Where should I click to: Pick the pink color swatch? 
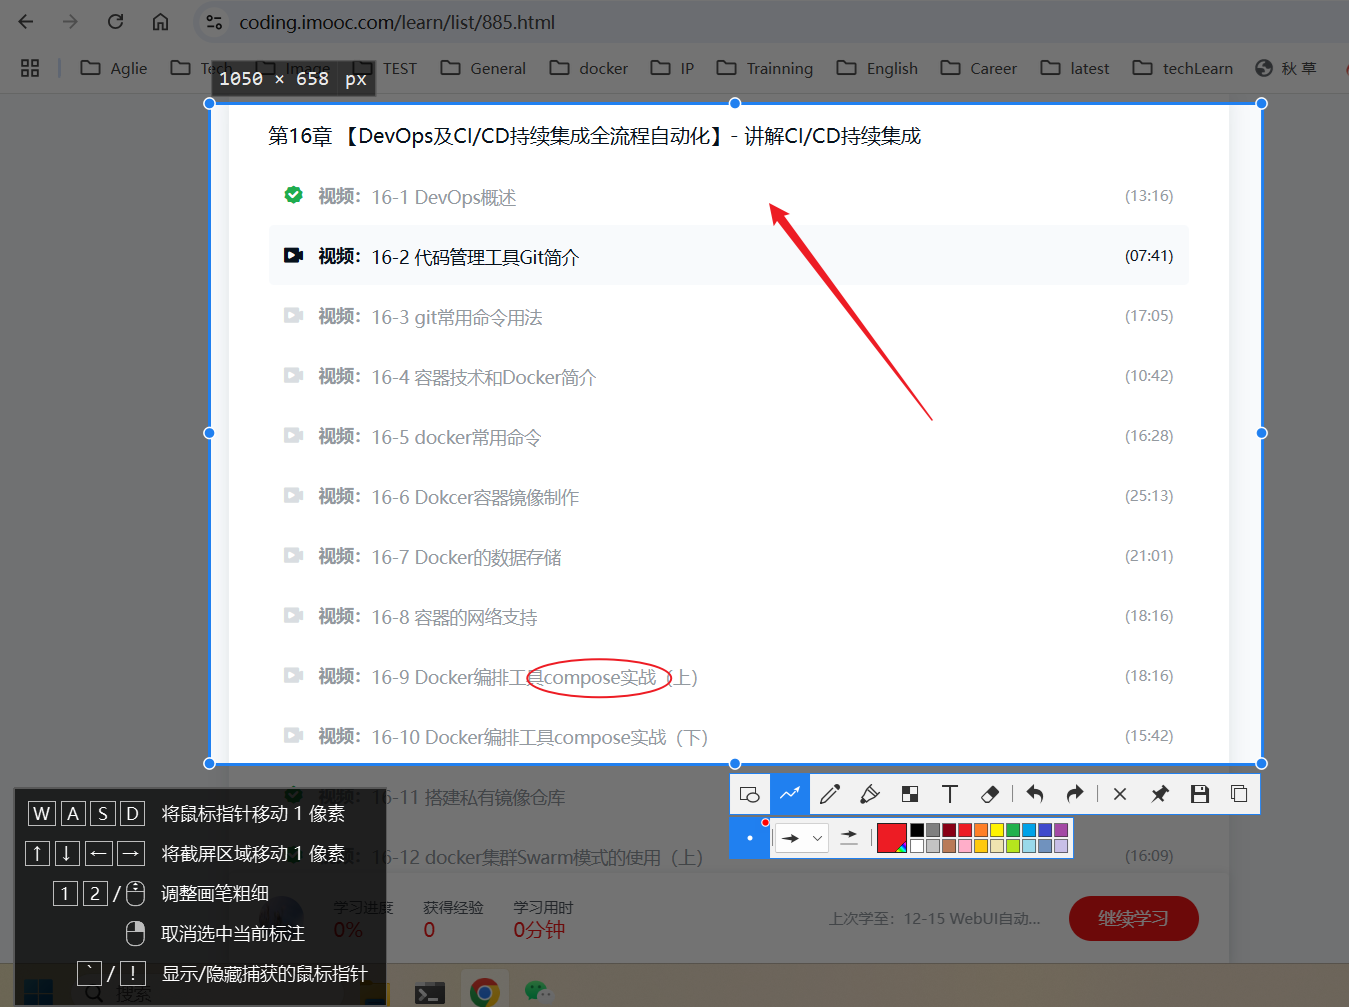pyautogui.click(x=965, y=846)
